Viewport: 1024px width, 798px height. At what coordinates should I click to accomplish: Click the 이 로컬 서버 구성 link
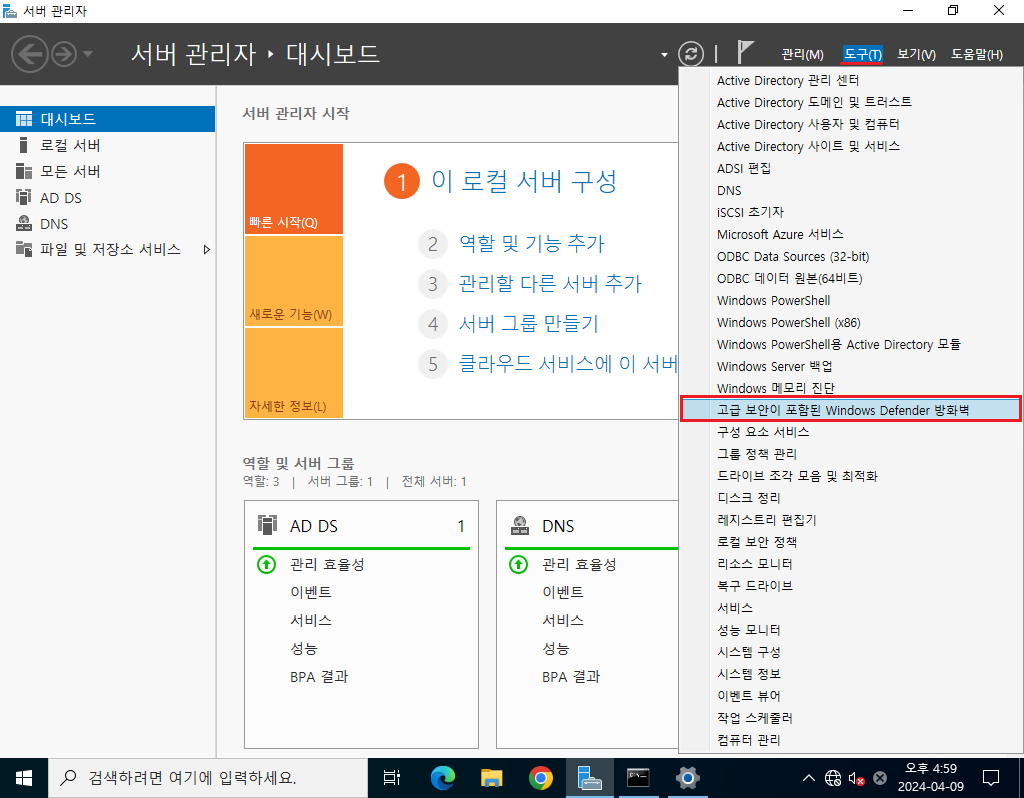click(524, 181)
